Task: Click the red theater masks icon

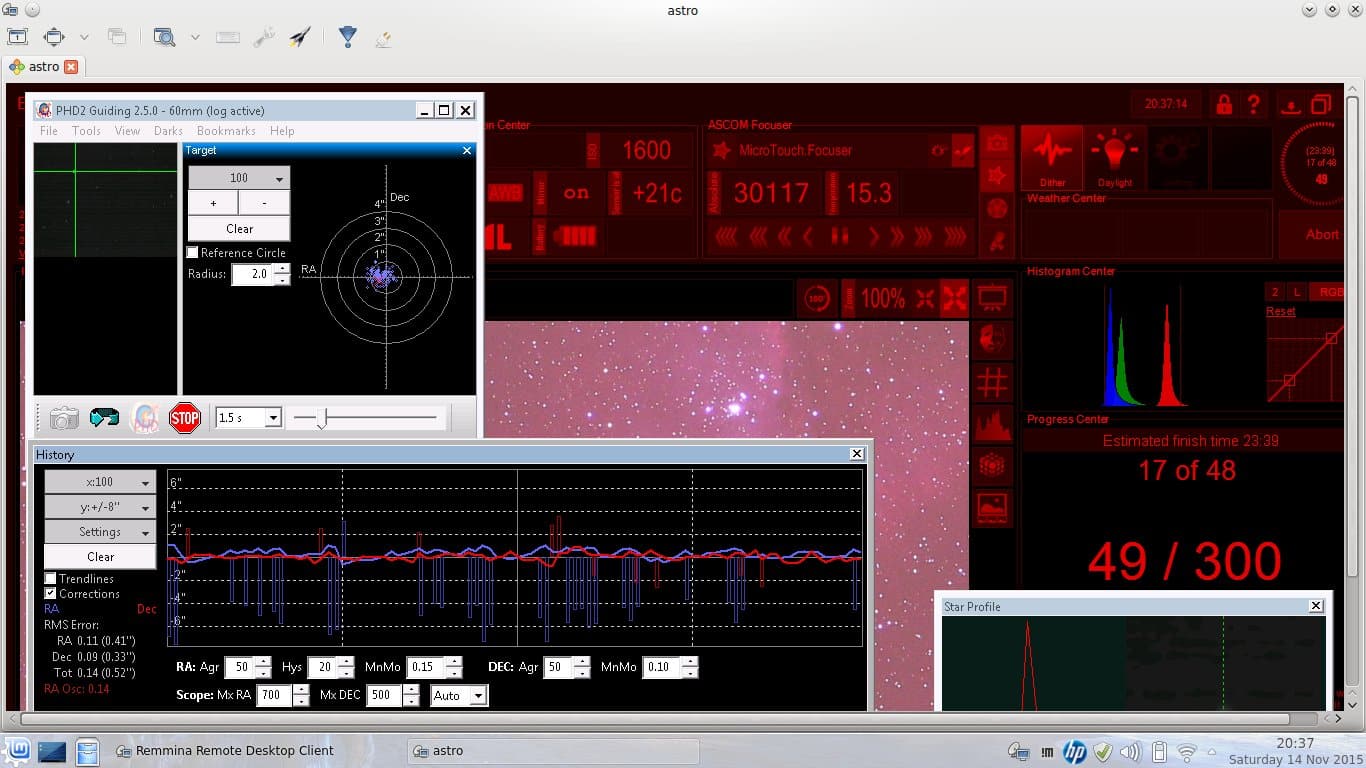Action: pos(992,340)
